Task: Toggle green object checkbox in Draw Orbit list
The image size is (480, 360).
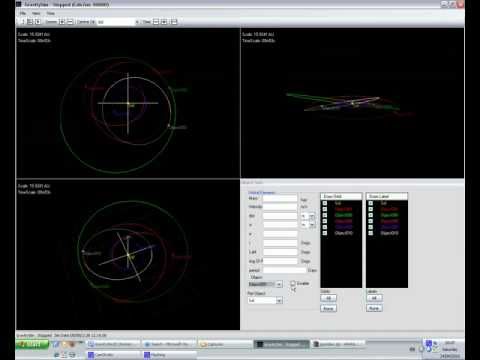Action: pos(325,215)
